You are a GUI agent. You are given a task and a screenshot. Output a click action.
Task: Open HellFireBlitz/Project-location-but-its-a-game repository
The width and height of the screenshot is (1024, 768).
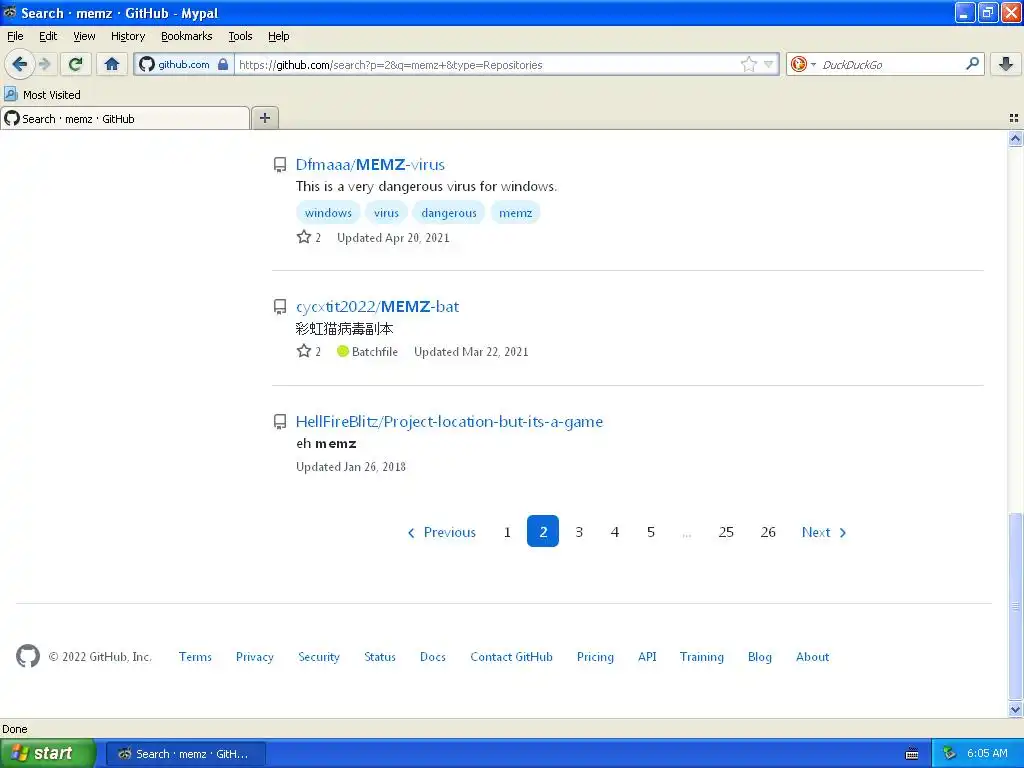tap(449, 421)
